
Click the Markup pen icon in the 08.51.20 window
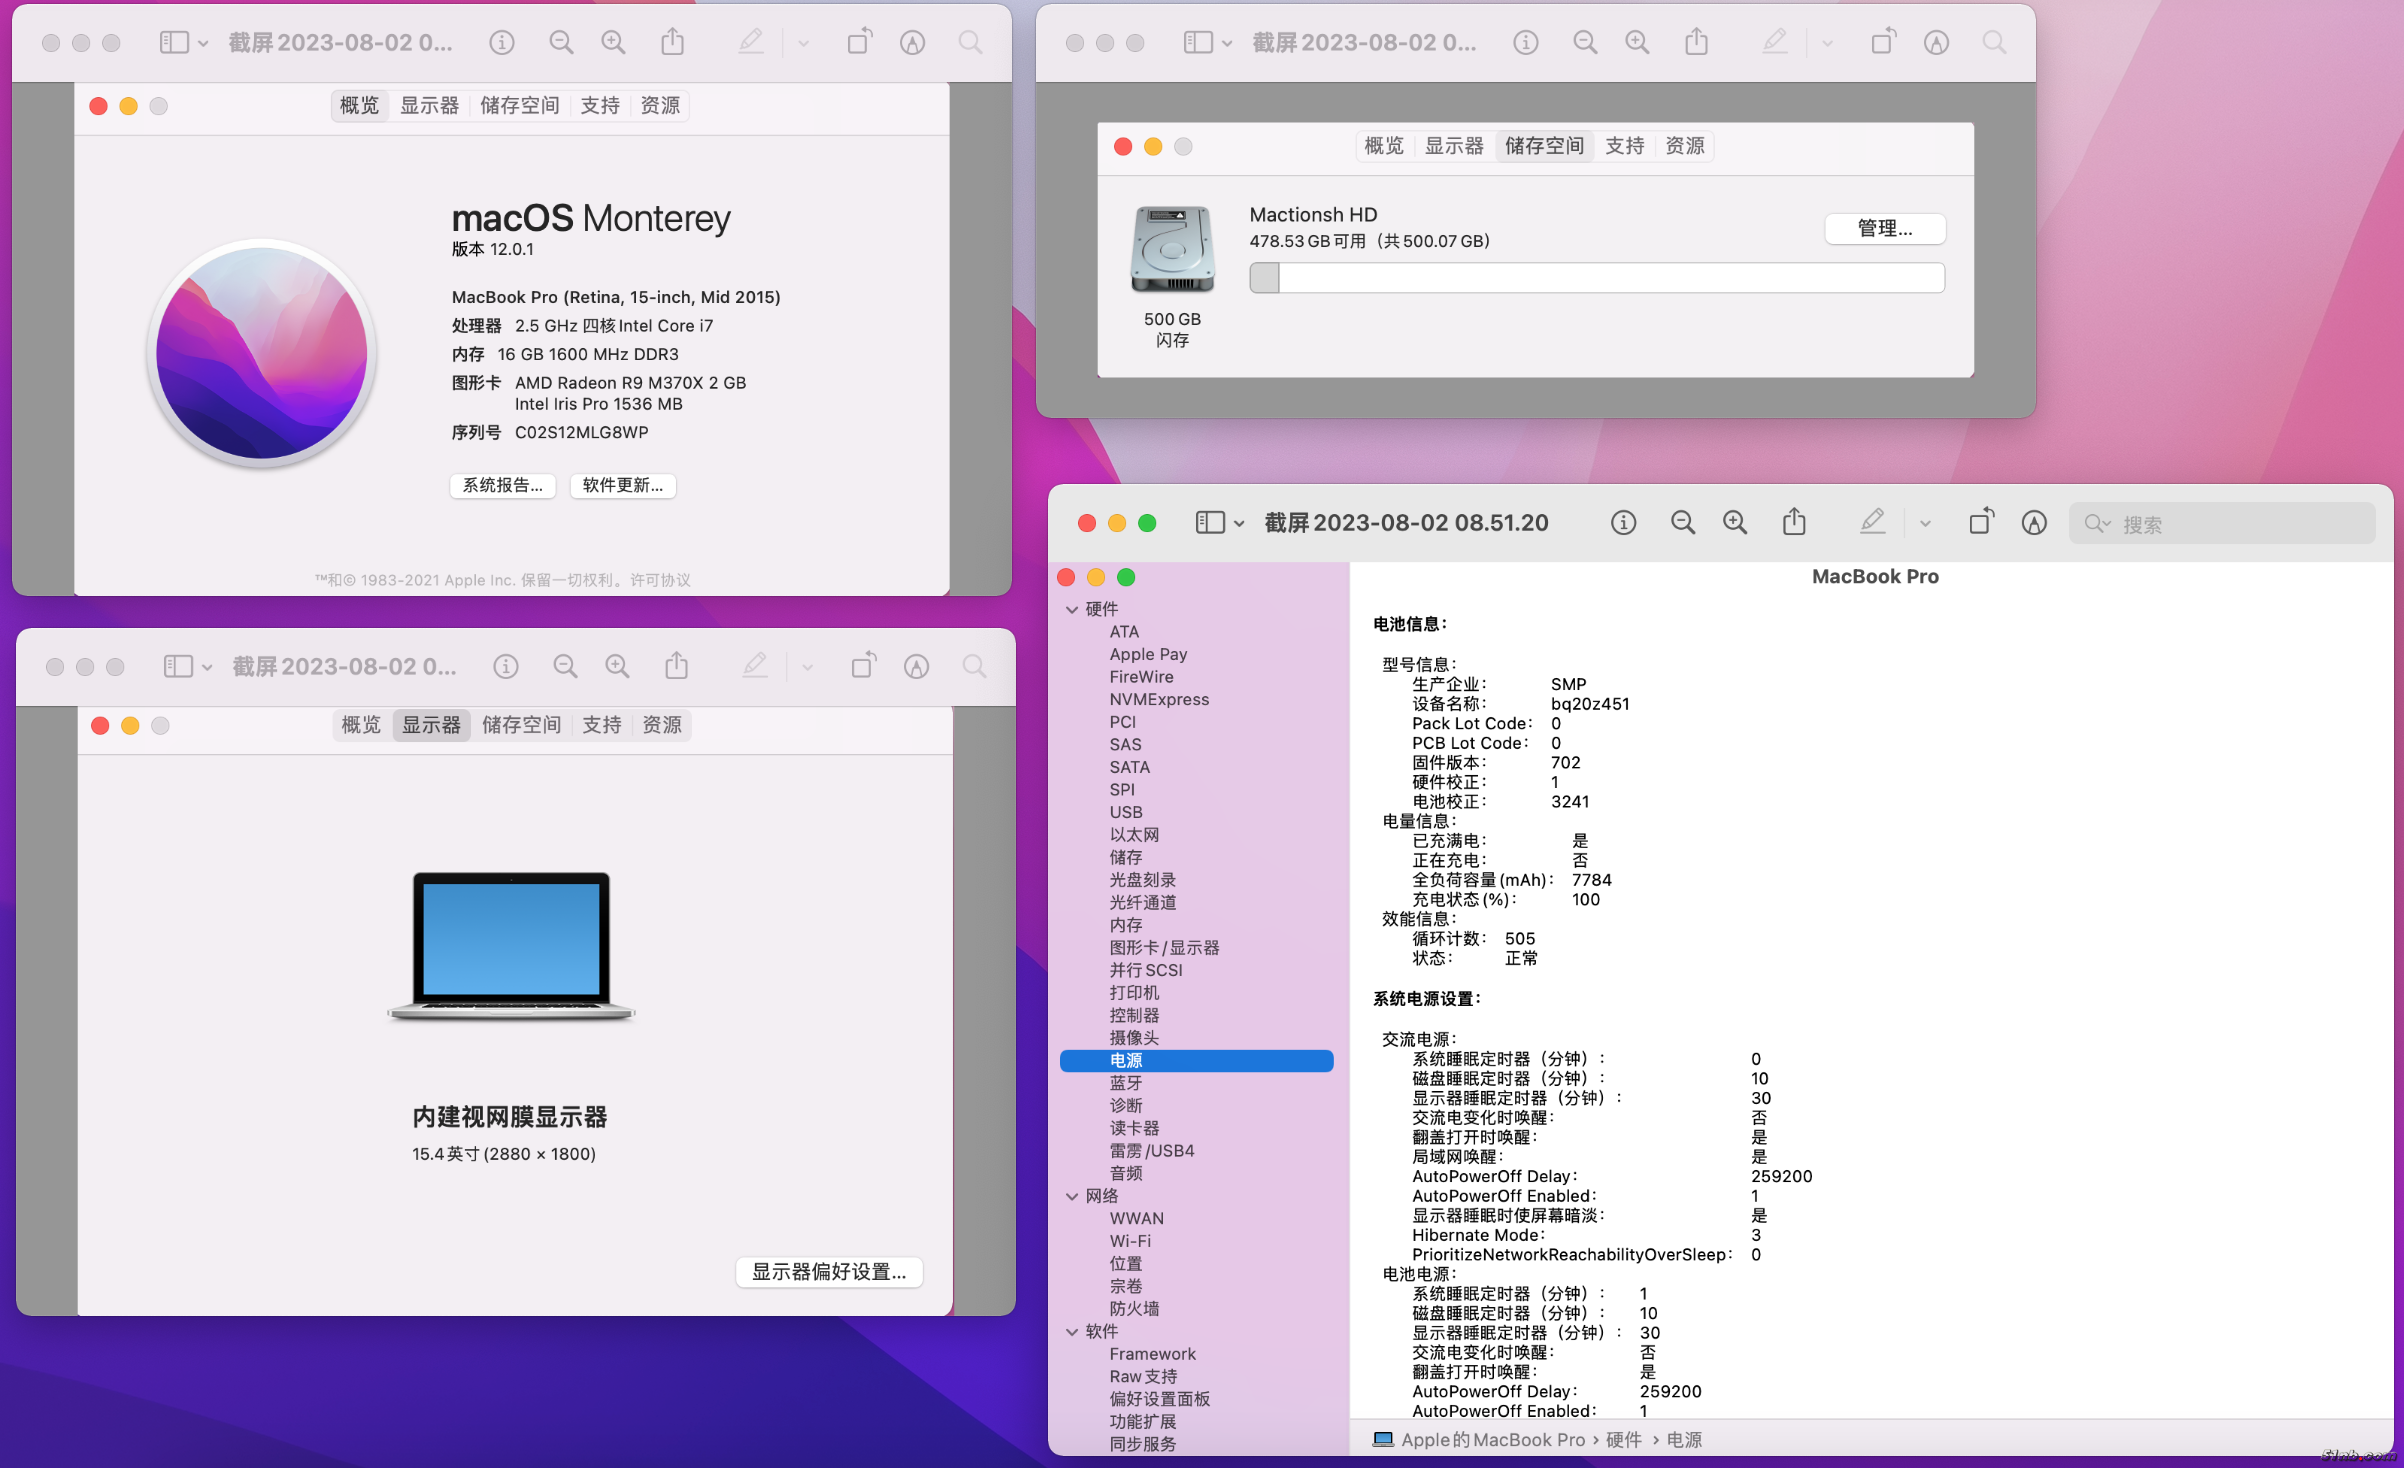click(1872, 522)
